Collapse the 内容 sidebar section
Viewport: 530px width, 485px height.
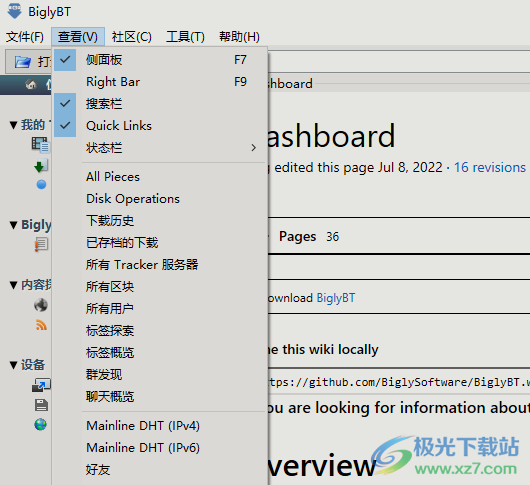click(13, 285)
